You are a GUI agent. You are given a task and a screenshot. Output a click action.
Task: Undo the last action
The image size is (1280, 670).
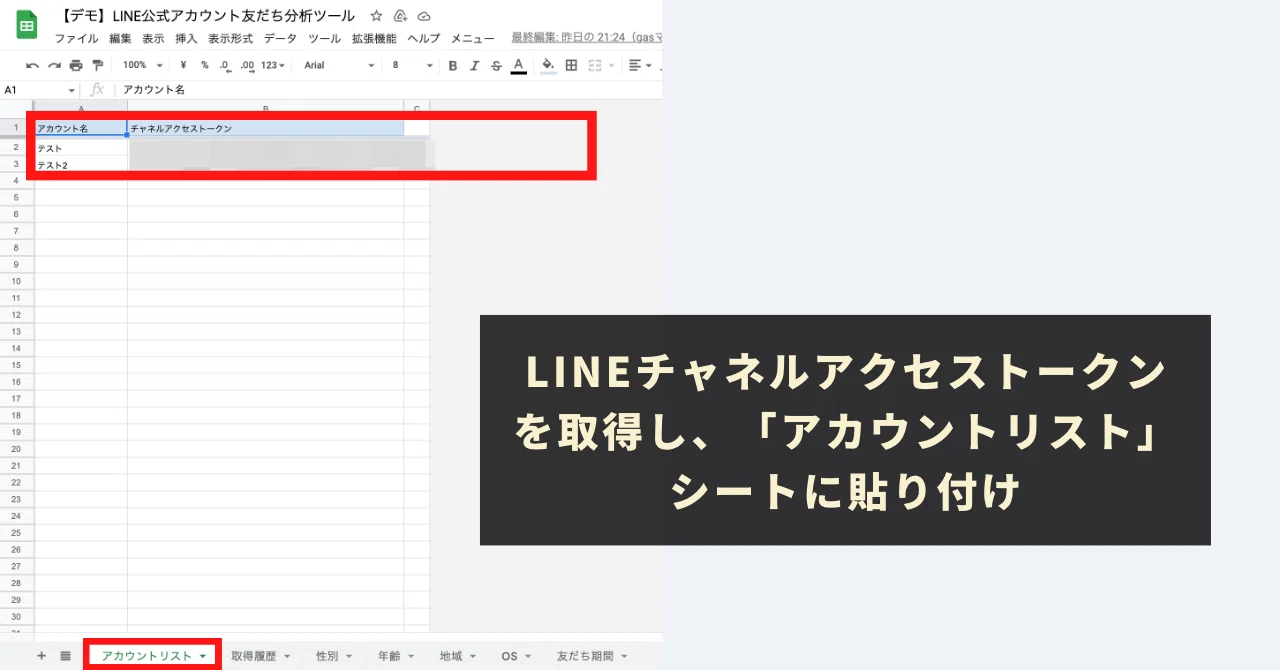(32, 65)
